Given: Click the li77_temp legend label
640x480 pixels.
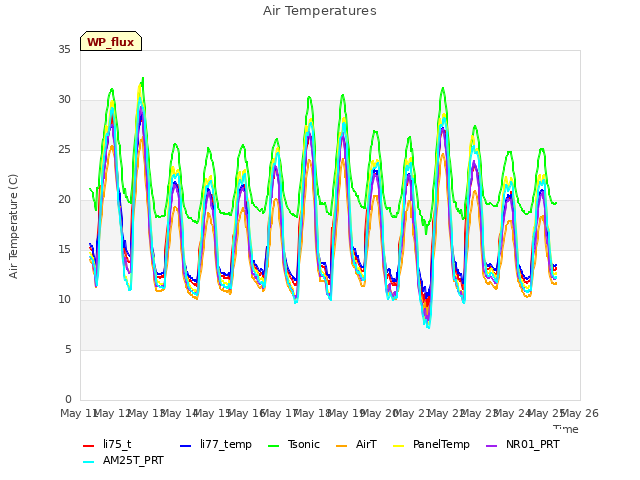Looking at the screenshot, I should pyautogui.click(x=226, y=444).
